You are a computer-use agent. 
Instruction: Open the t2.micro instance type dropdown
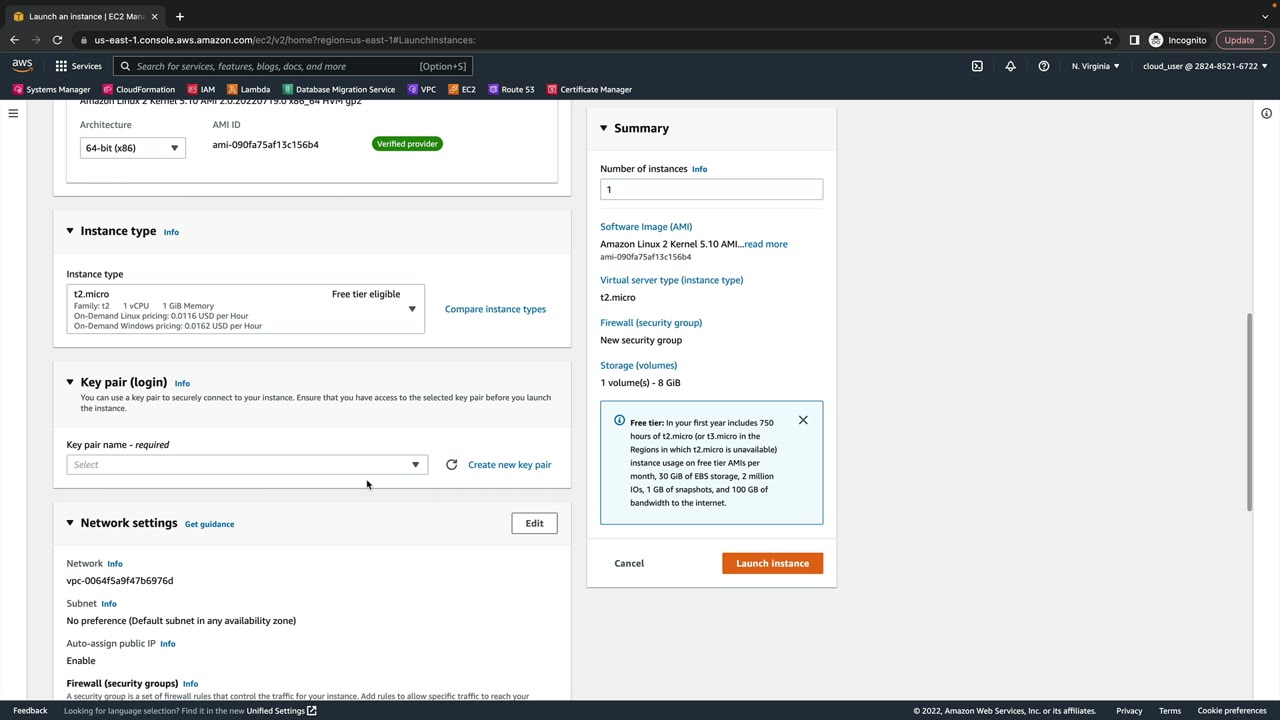coord(245,309)
